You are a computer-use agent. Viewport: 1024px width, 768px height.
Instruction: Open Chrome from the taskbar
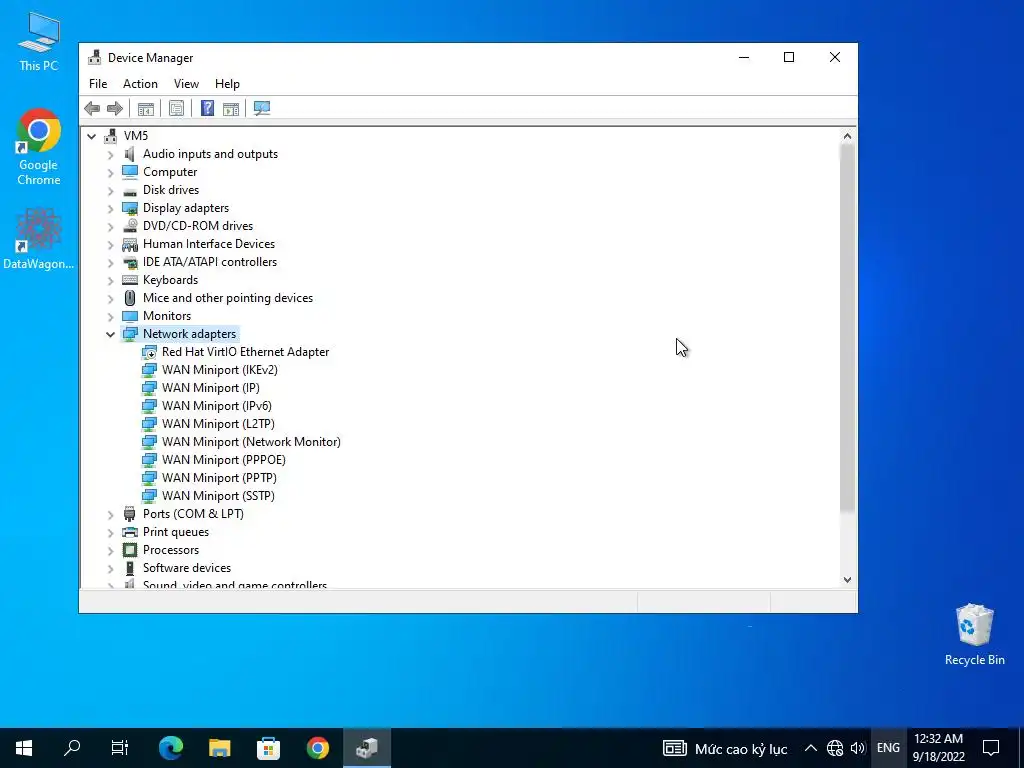point(318,748)
